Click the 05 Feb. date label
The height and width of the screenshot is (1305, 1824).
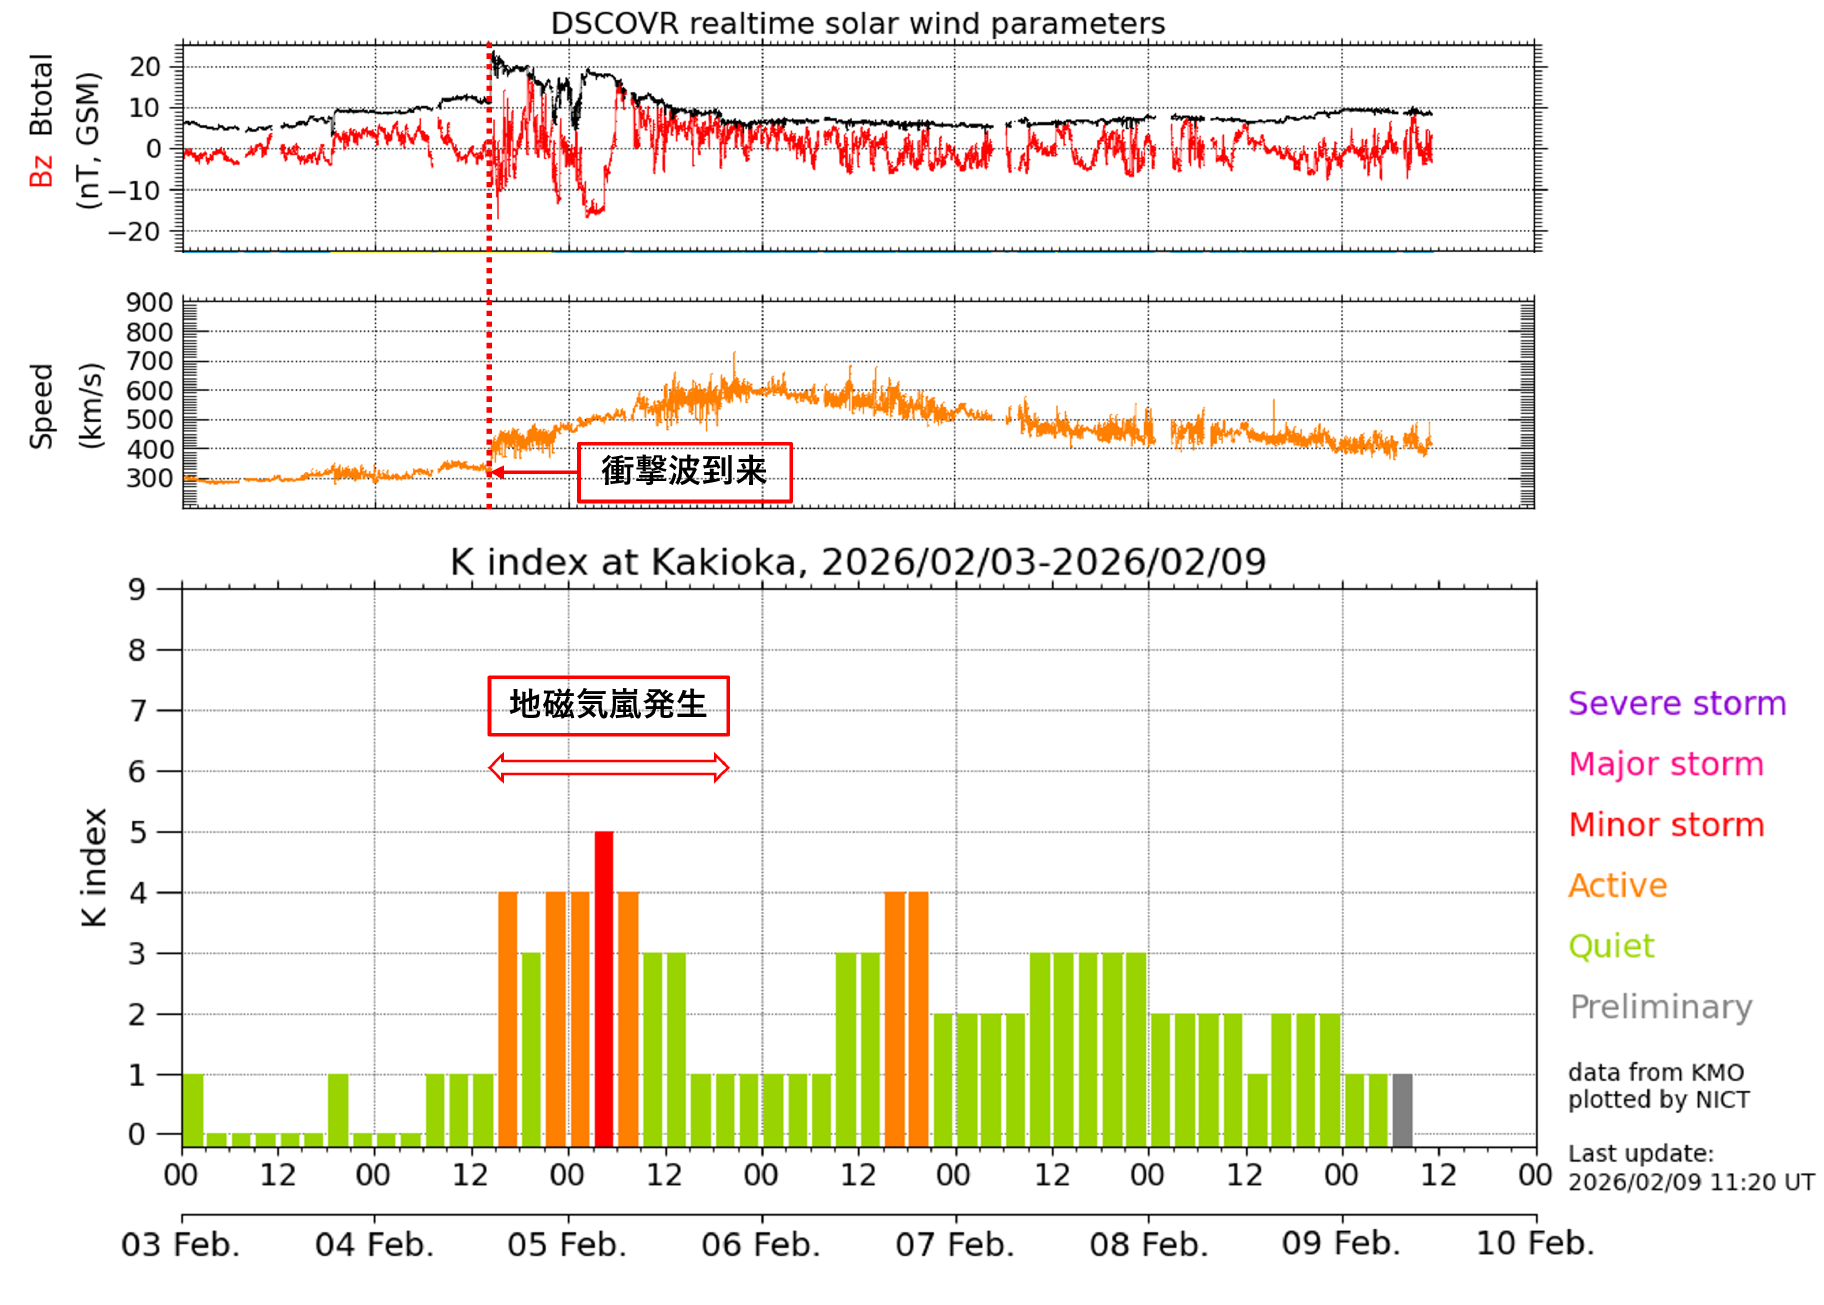pyautogui.click(x=567, y=1244)
